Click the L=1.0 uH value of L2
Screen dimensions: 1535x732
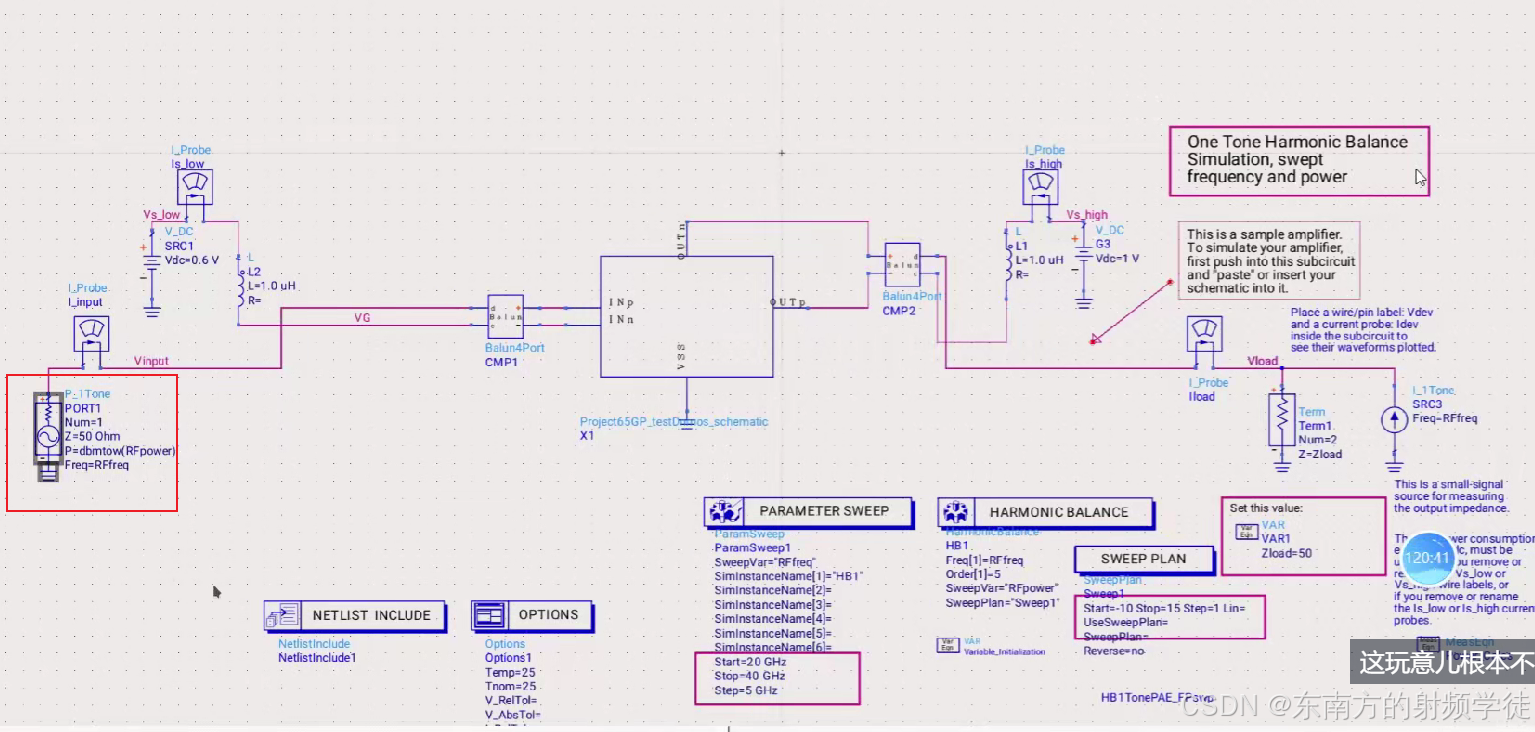coord(272,285)
